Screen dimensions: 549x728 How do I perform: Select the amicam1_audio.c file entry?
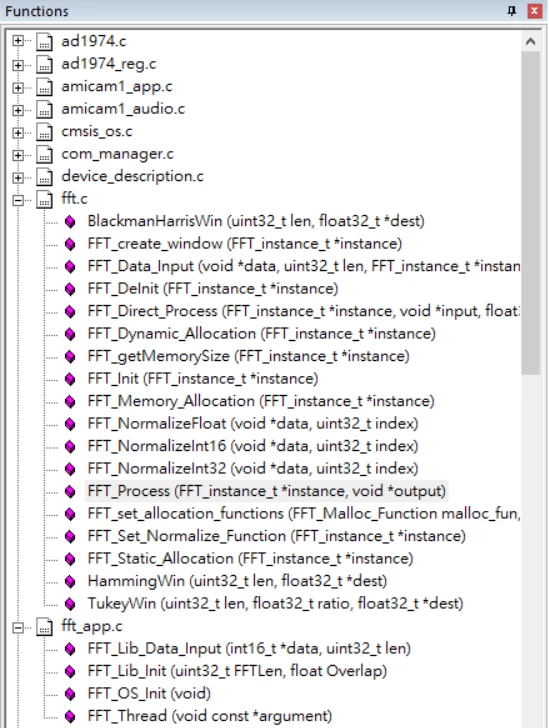click(123, 109)
